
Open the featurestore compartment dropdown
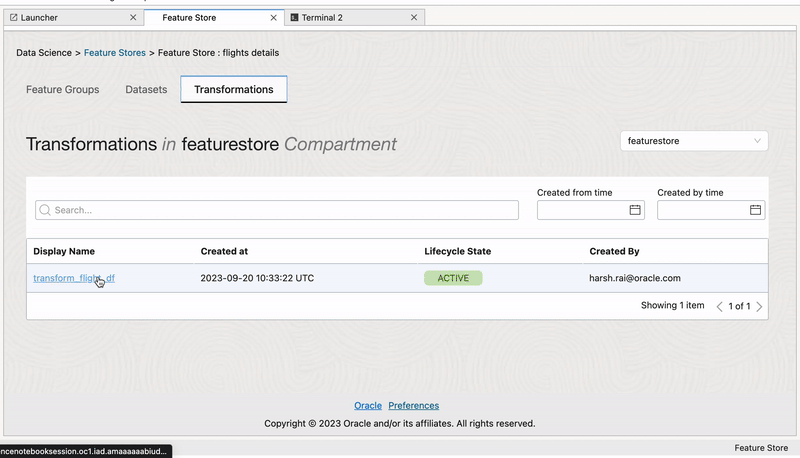694,141
